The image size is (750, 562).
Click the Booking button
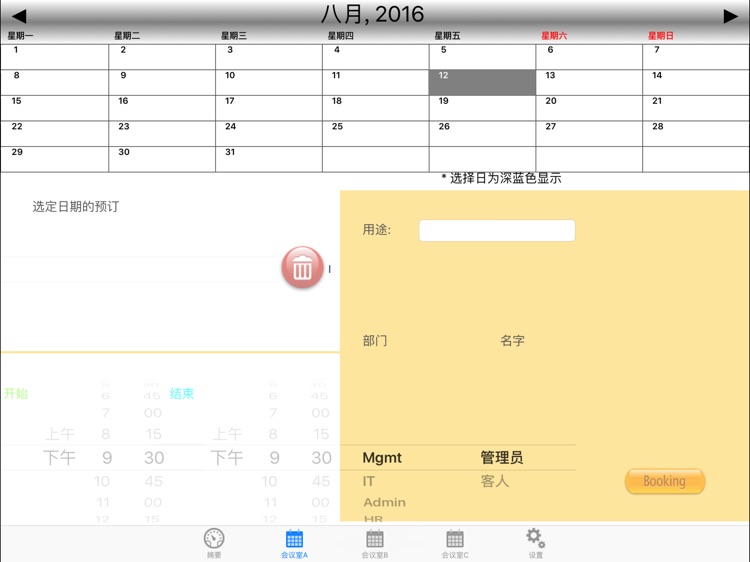(665, 481)
